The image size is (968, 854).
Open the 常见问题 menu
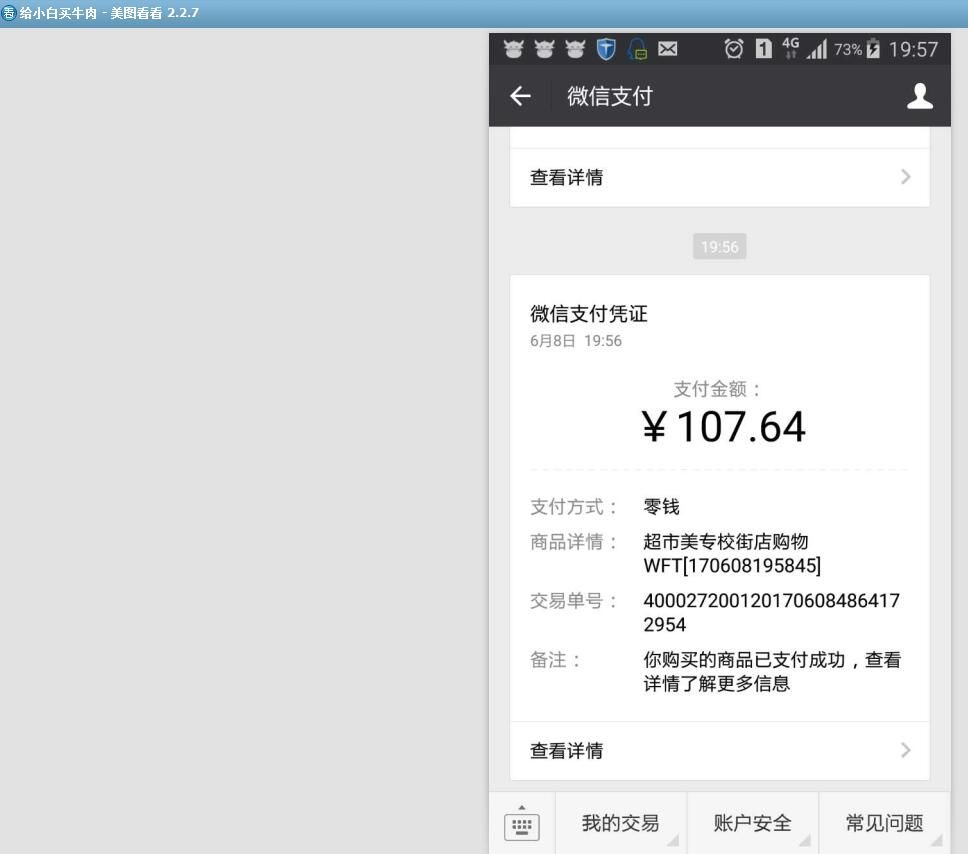point(884,823)
